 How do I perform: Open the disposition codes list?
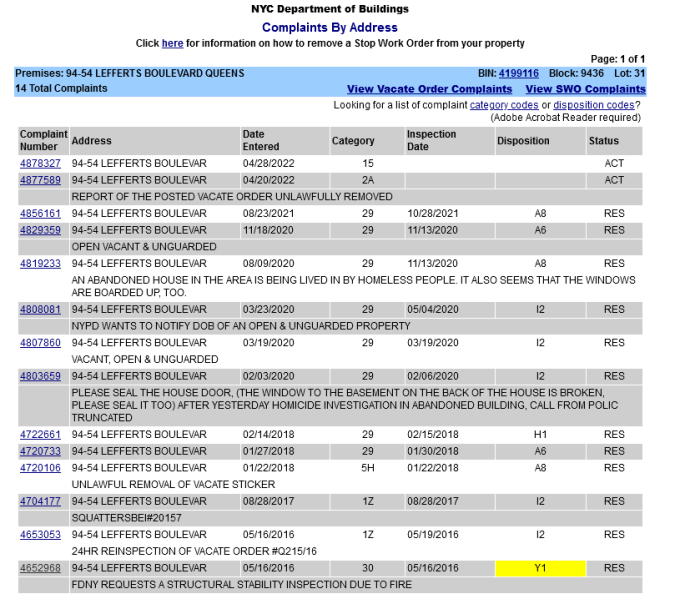pos(593,105)
